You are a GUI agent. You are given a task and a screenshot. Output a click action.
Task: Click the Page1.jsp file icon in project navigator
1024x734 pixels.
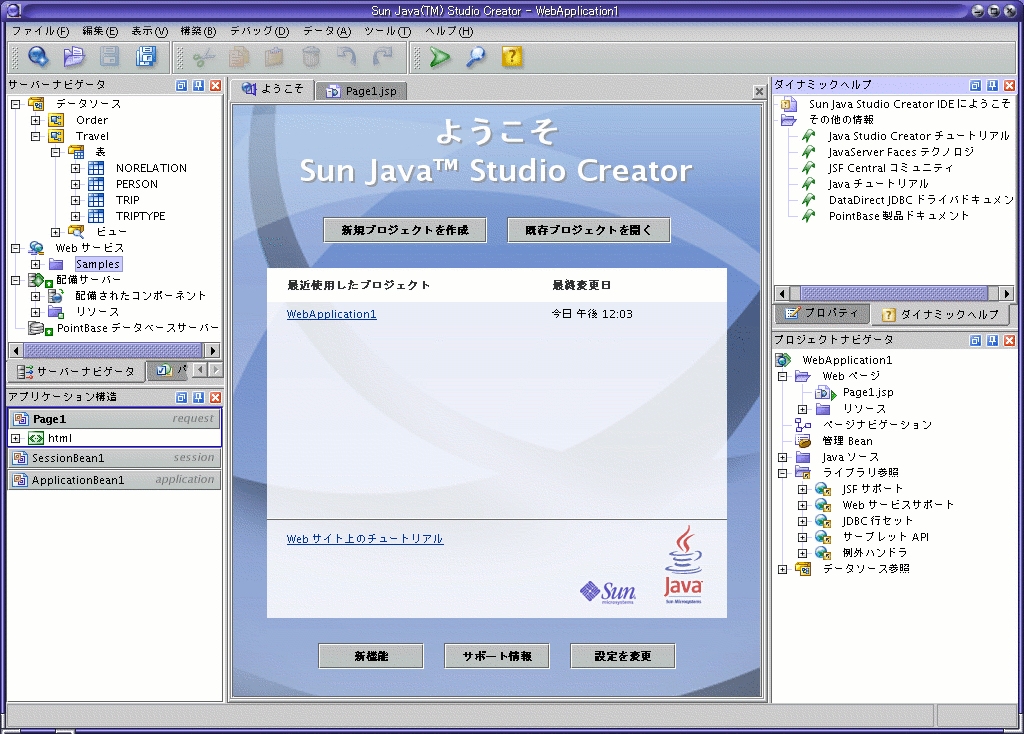pyautogui.click(x=826, y=392)
